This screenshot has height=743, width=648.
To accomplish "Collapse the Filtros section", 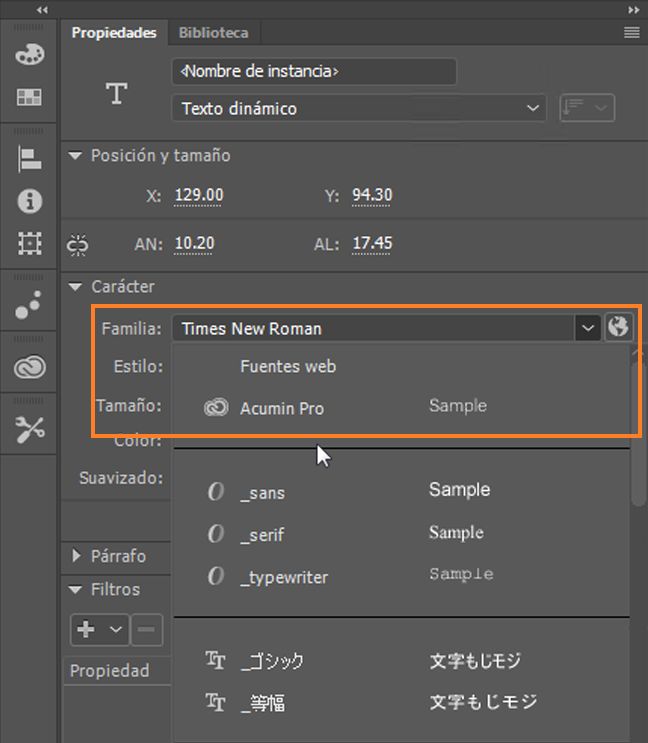I will click(x=75, y=590).
